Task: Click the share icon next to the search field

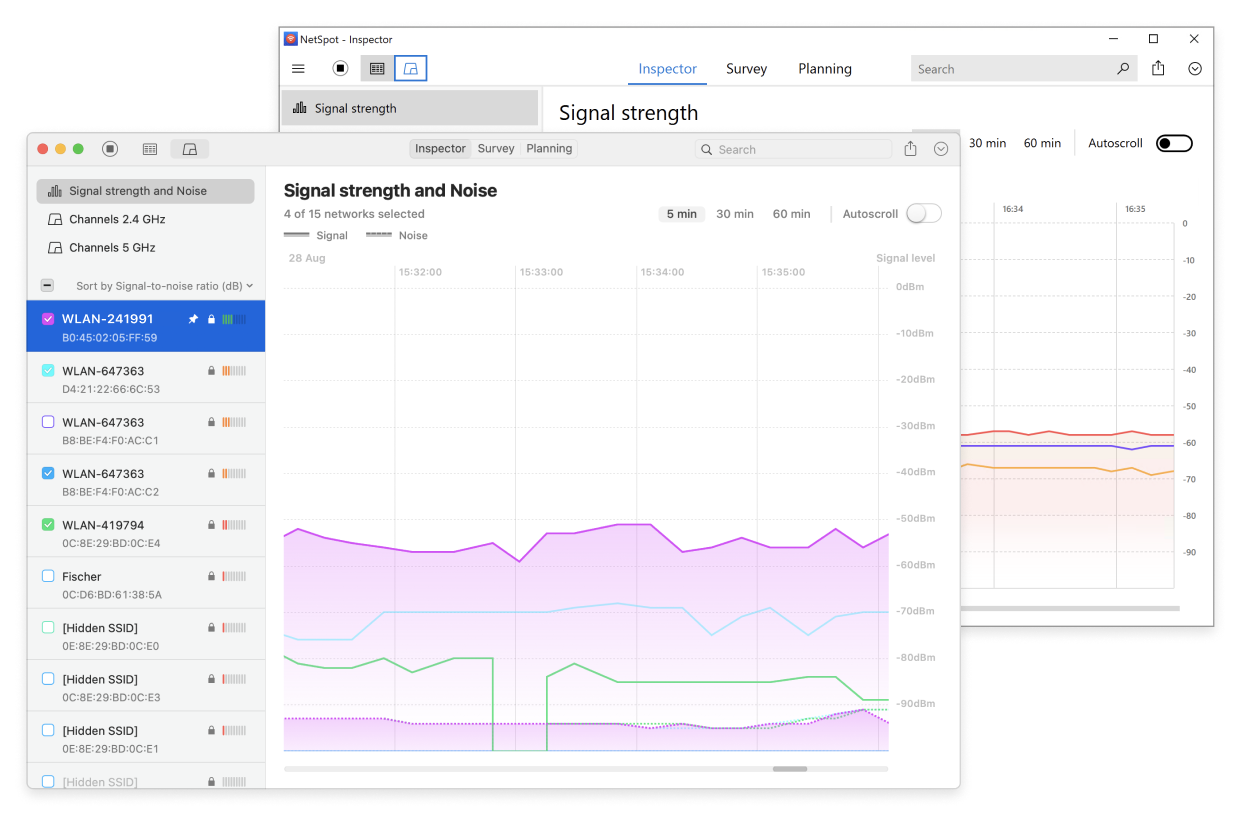Action: click(x=910, y=148)
